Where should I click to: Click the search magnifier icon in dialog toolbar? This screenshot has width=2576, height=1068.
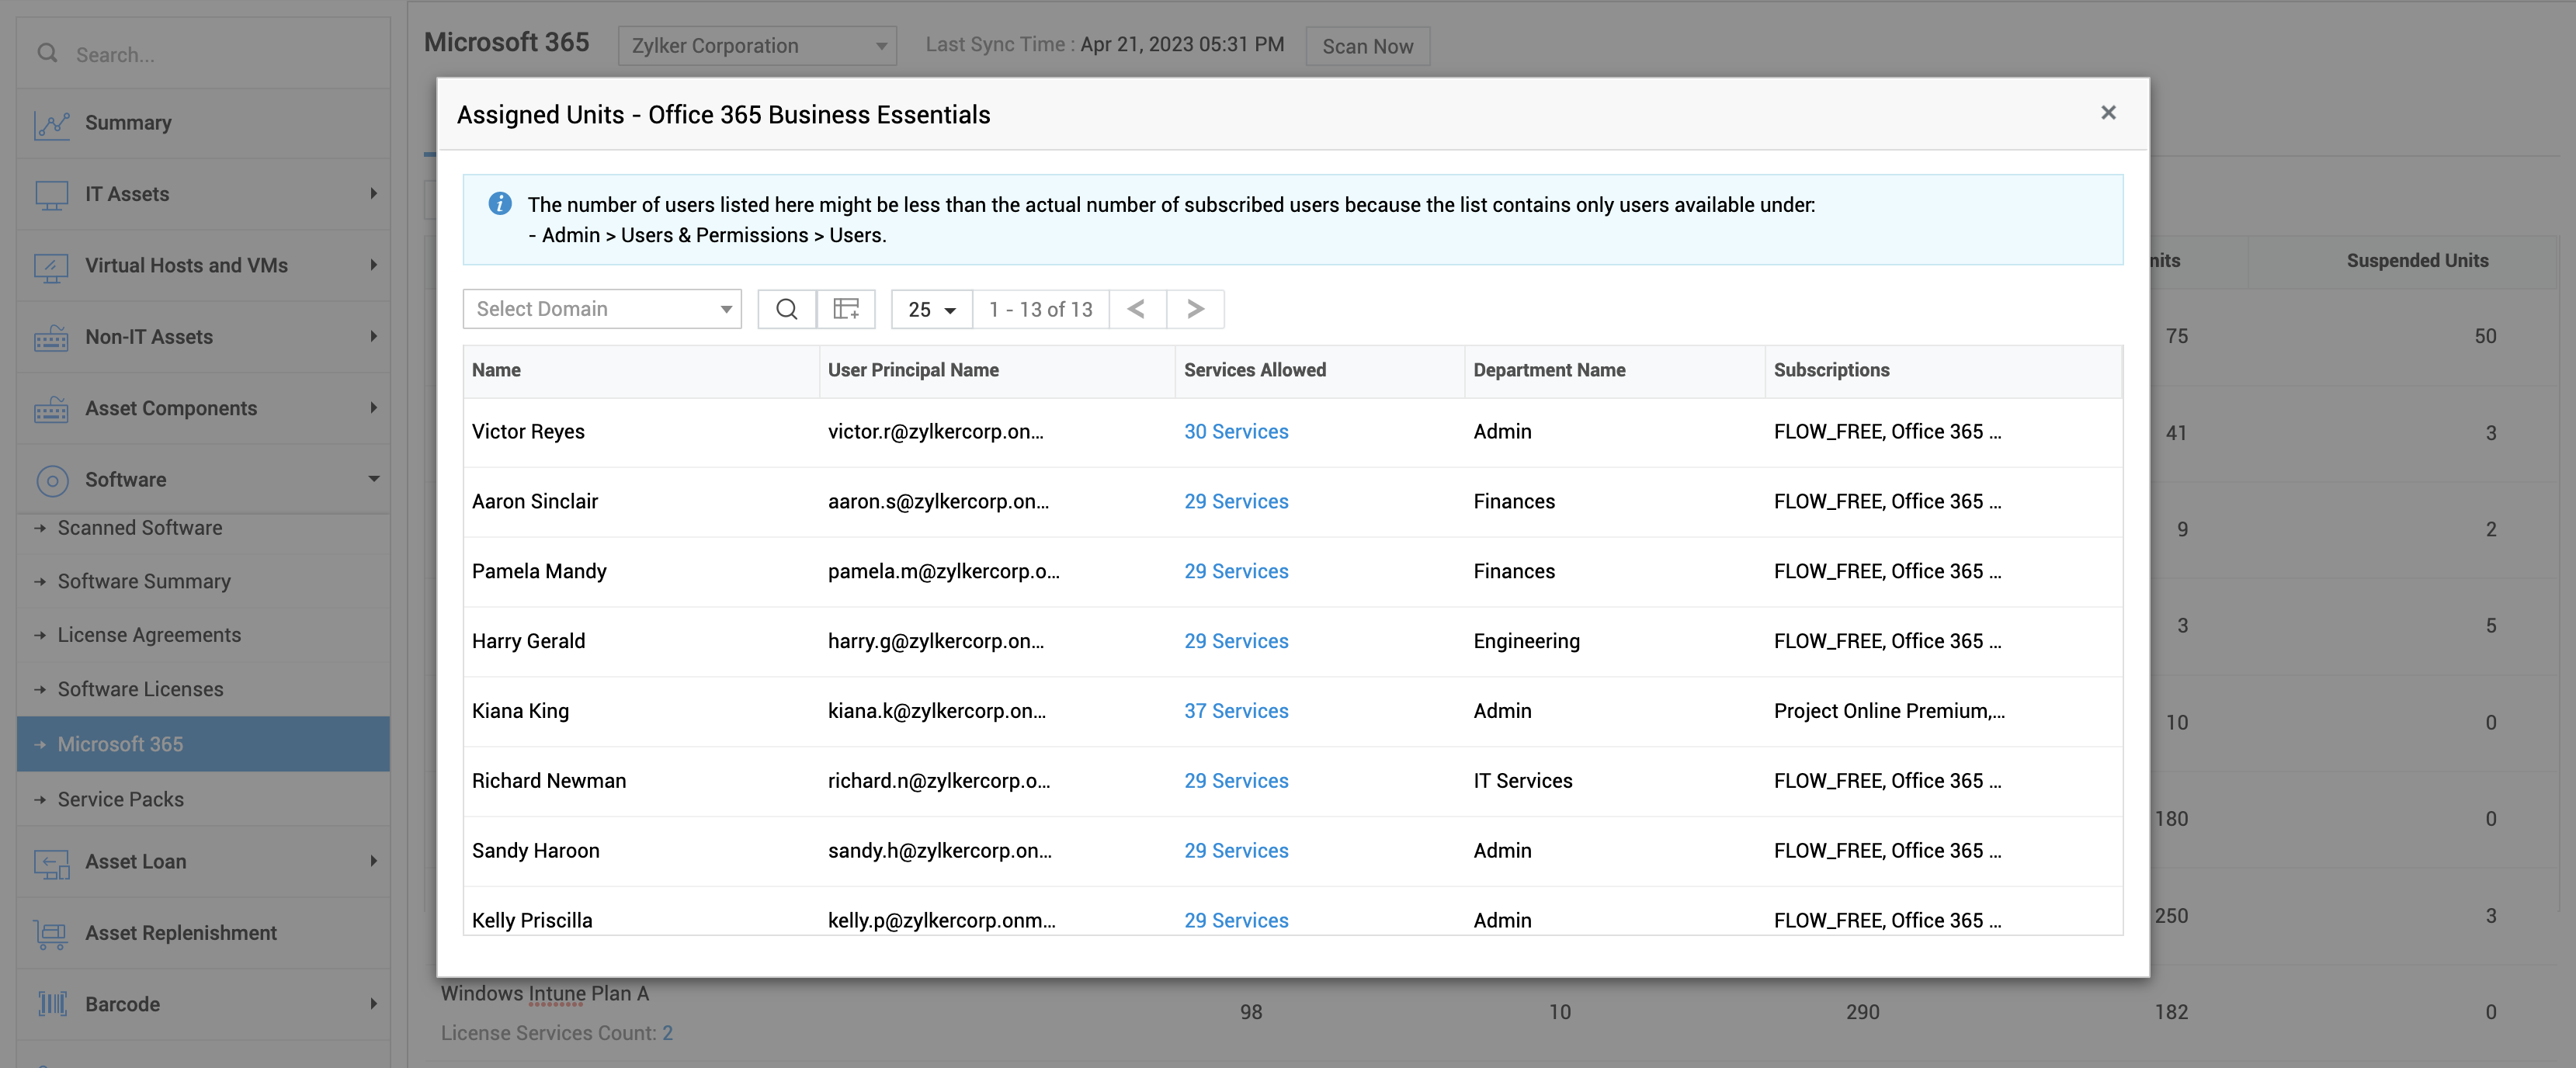click(786, 309)
